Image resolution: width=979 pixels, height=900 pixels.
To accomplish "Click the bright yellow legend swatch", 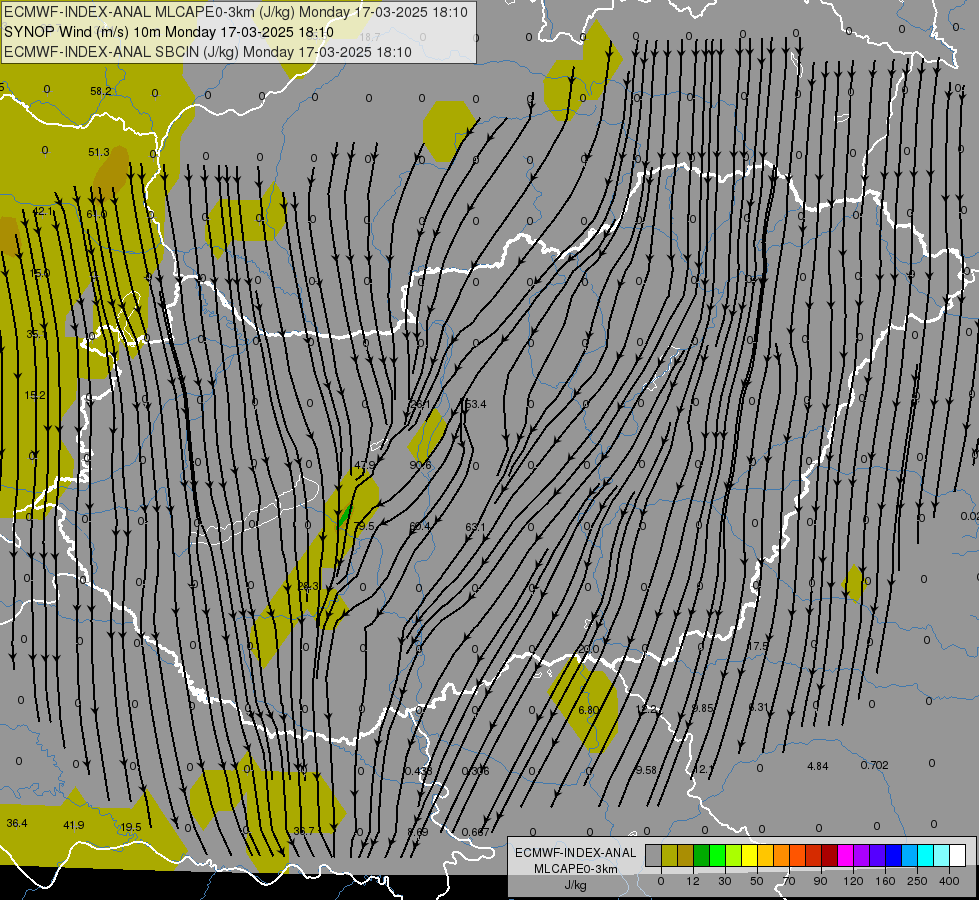I will 749,855.
